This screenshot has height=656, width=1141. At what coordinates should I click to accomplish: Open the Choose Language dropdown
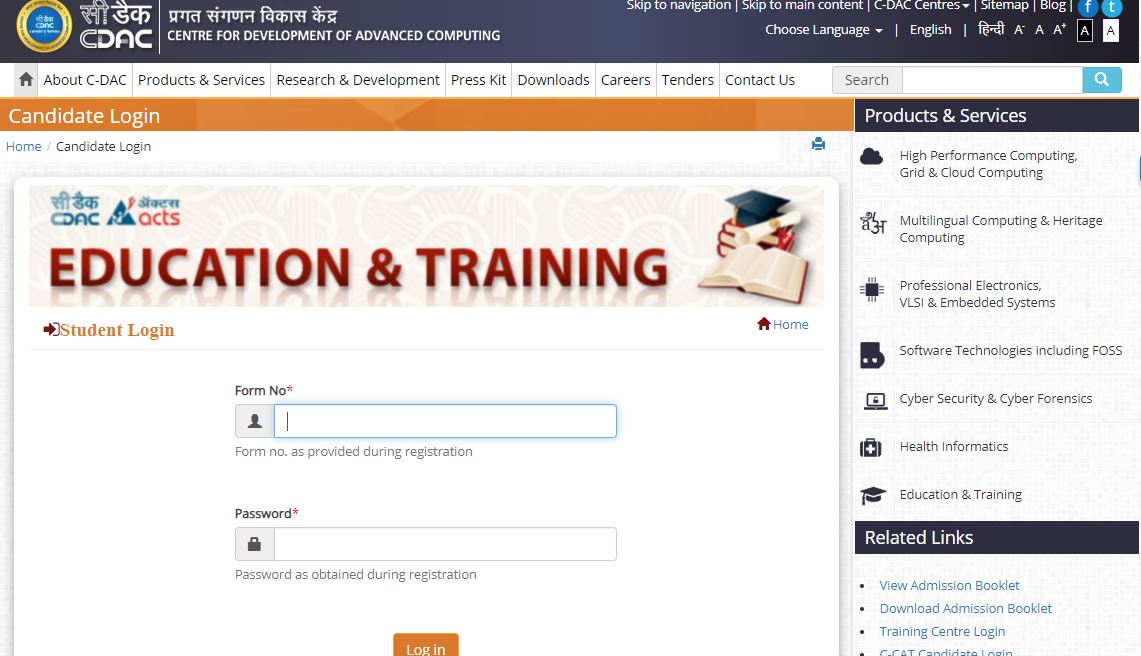coord(824,30)
